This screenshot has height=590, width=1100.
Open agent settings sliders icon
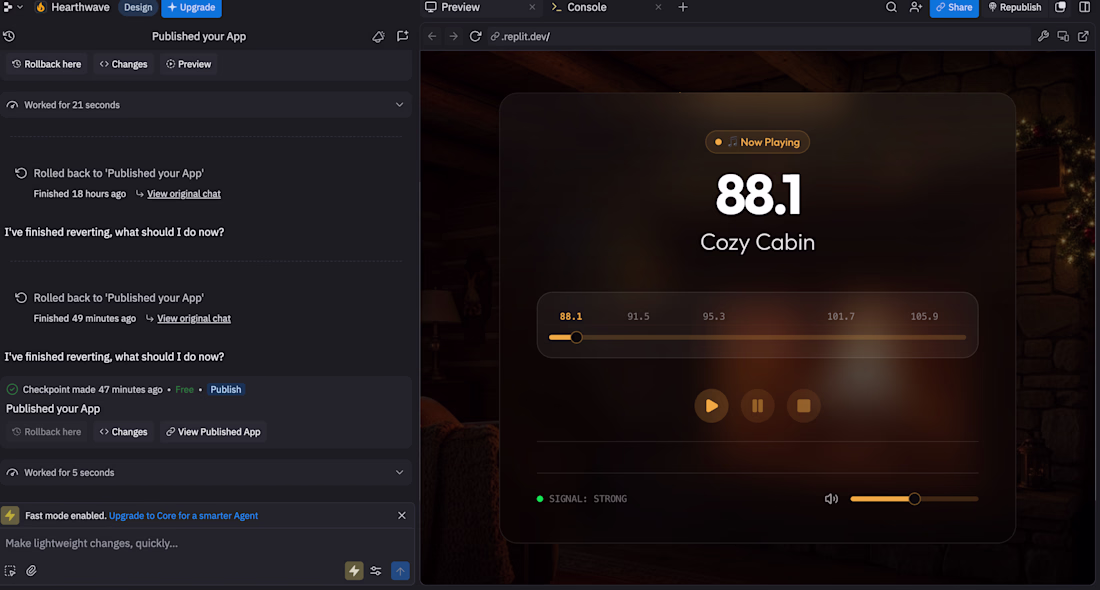(376, 571)
